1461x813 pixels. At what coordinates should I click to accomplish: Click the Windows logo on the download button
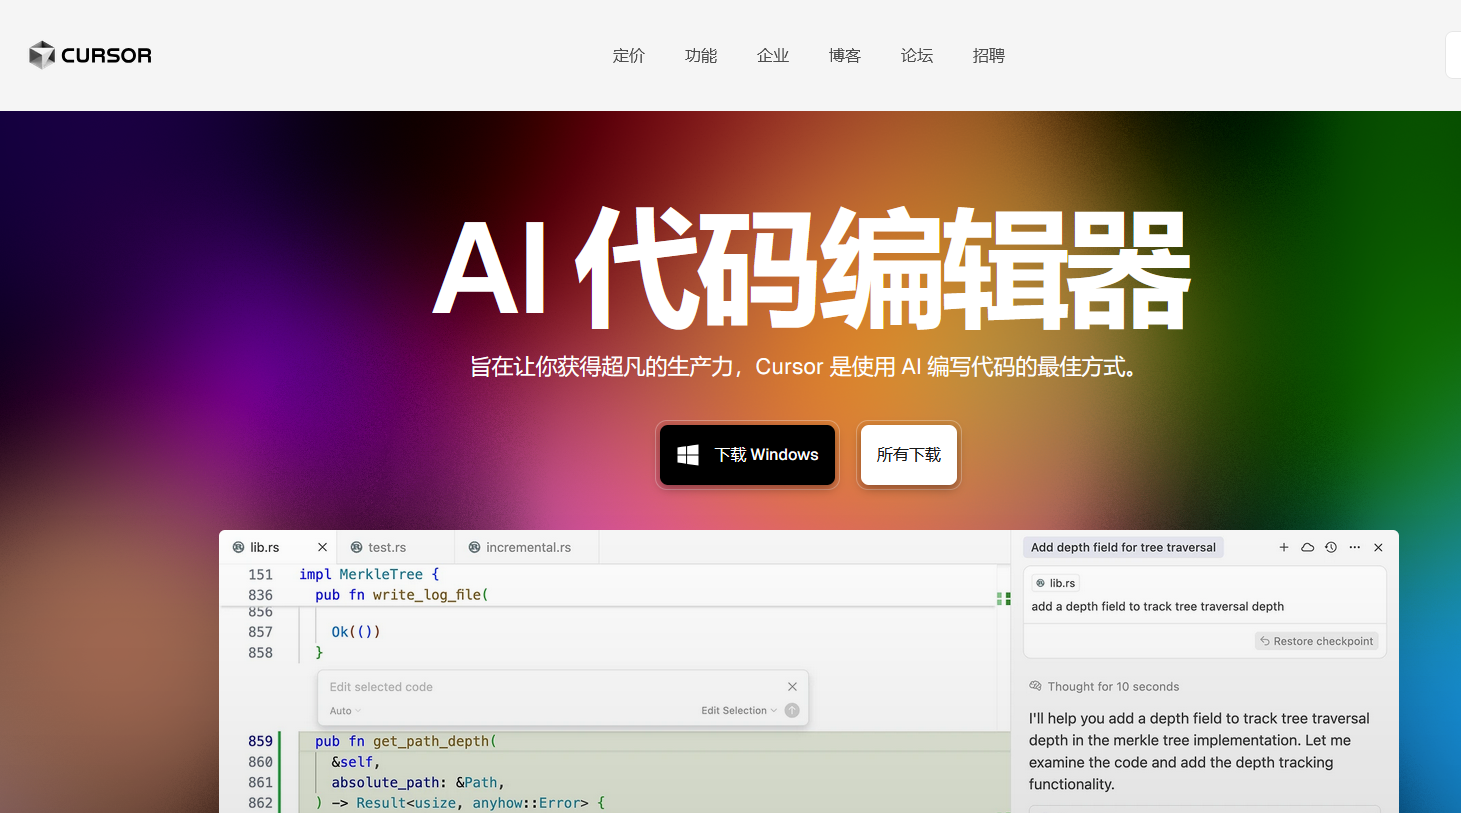click(688, 454)
